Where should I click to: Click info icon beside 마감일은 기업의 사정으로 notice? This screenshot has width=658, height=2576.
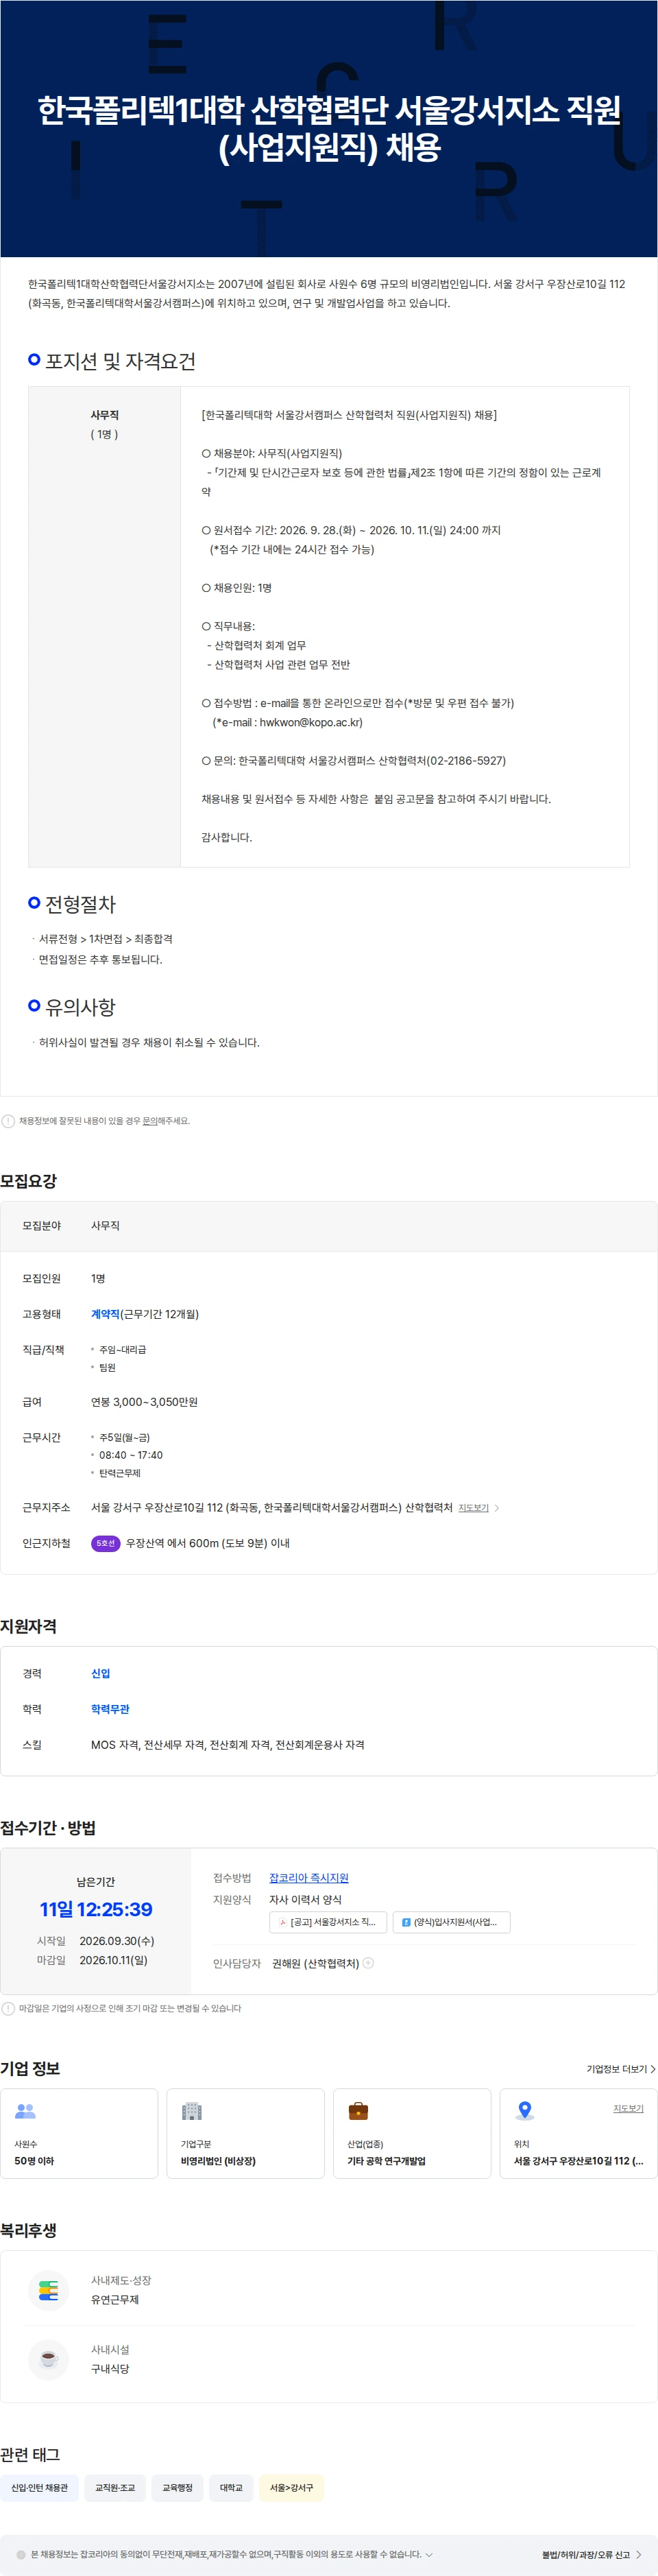(x=8, y=2008)
